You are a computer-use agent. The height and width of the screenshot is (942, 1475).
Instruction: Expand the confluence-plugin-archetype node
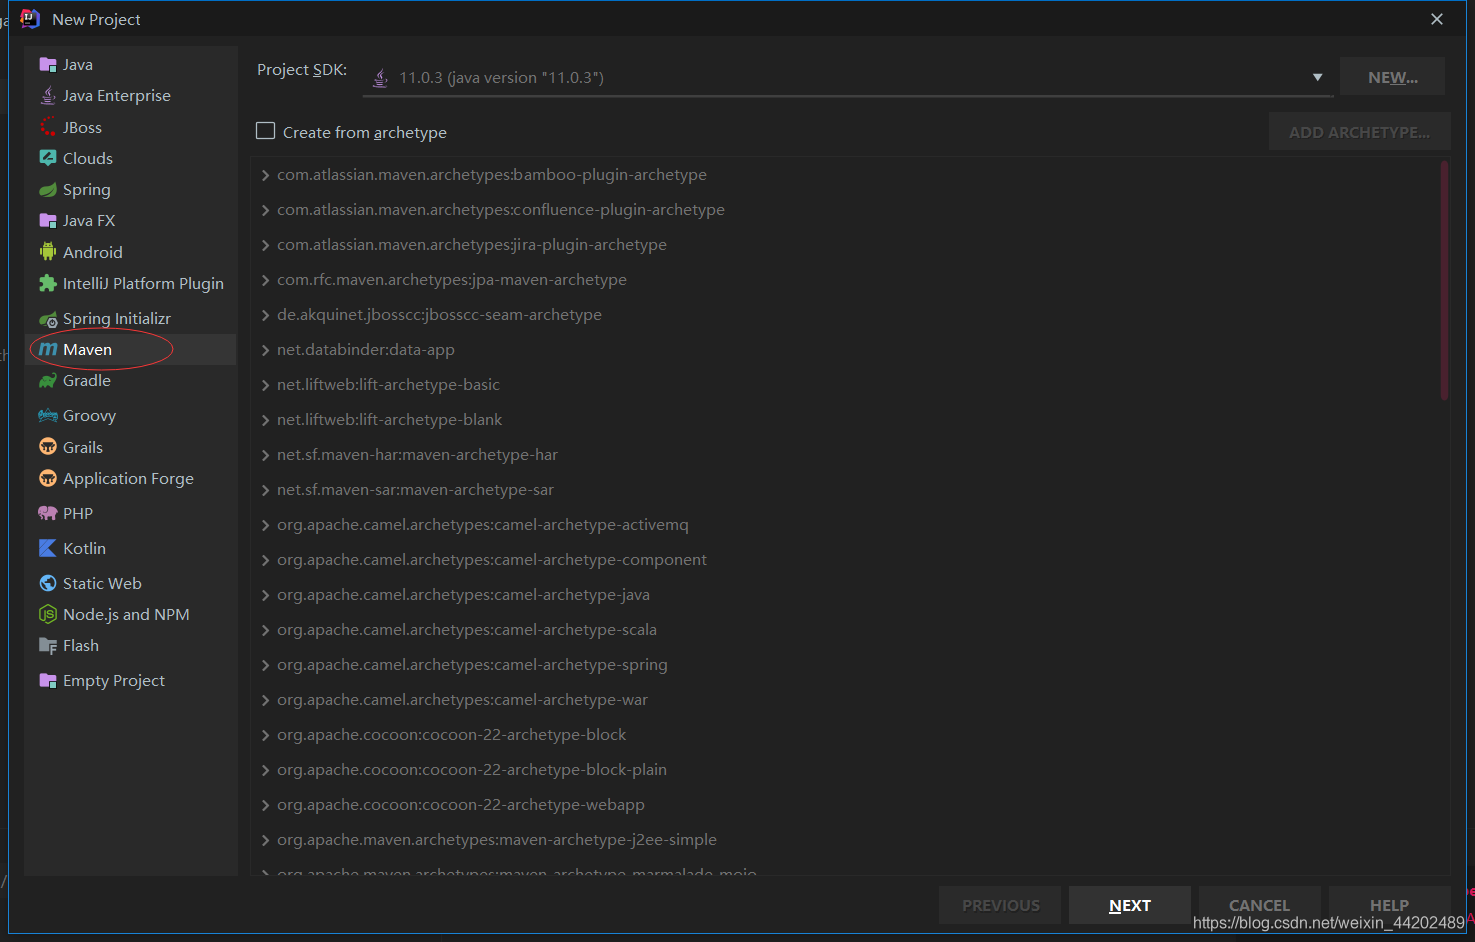click(265, 210)
